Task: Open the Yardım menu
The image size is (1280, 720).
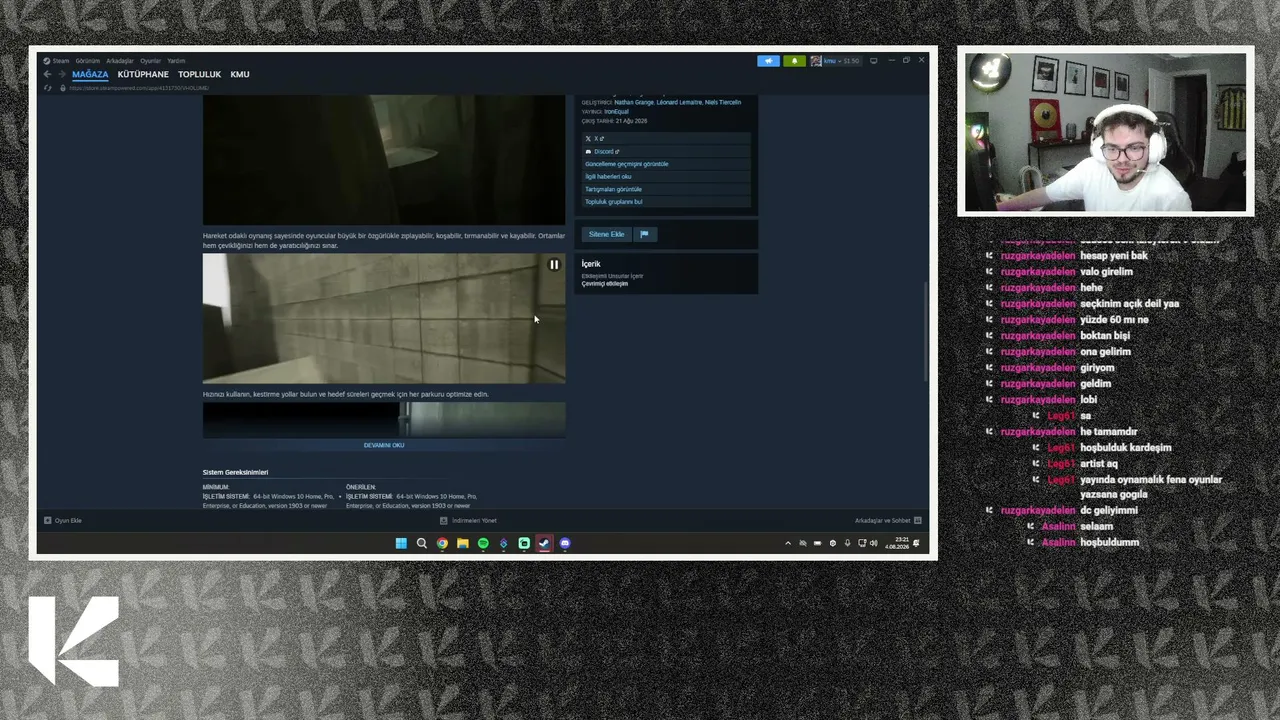Action: point(176,61)
